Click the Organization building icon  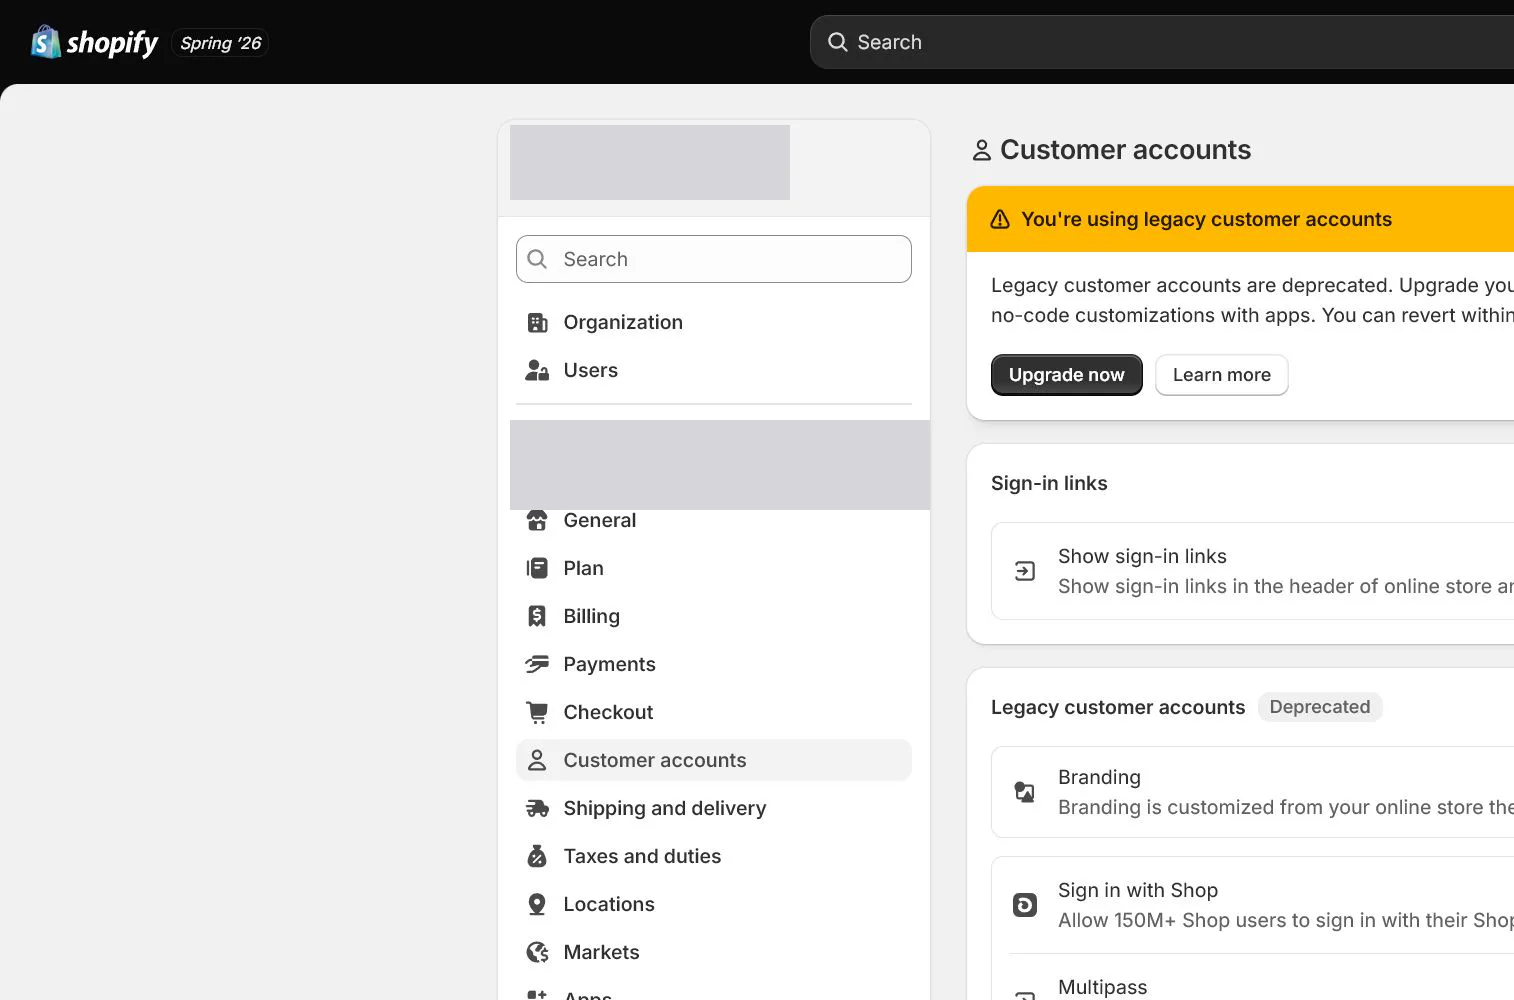[537, 322]
